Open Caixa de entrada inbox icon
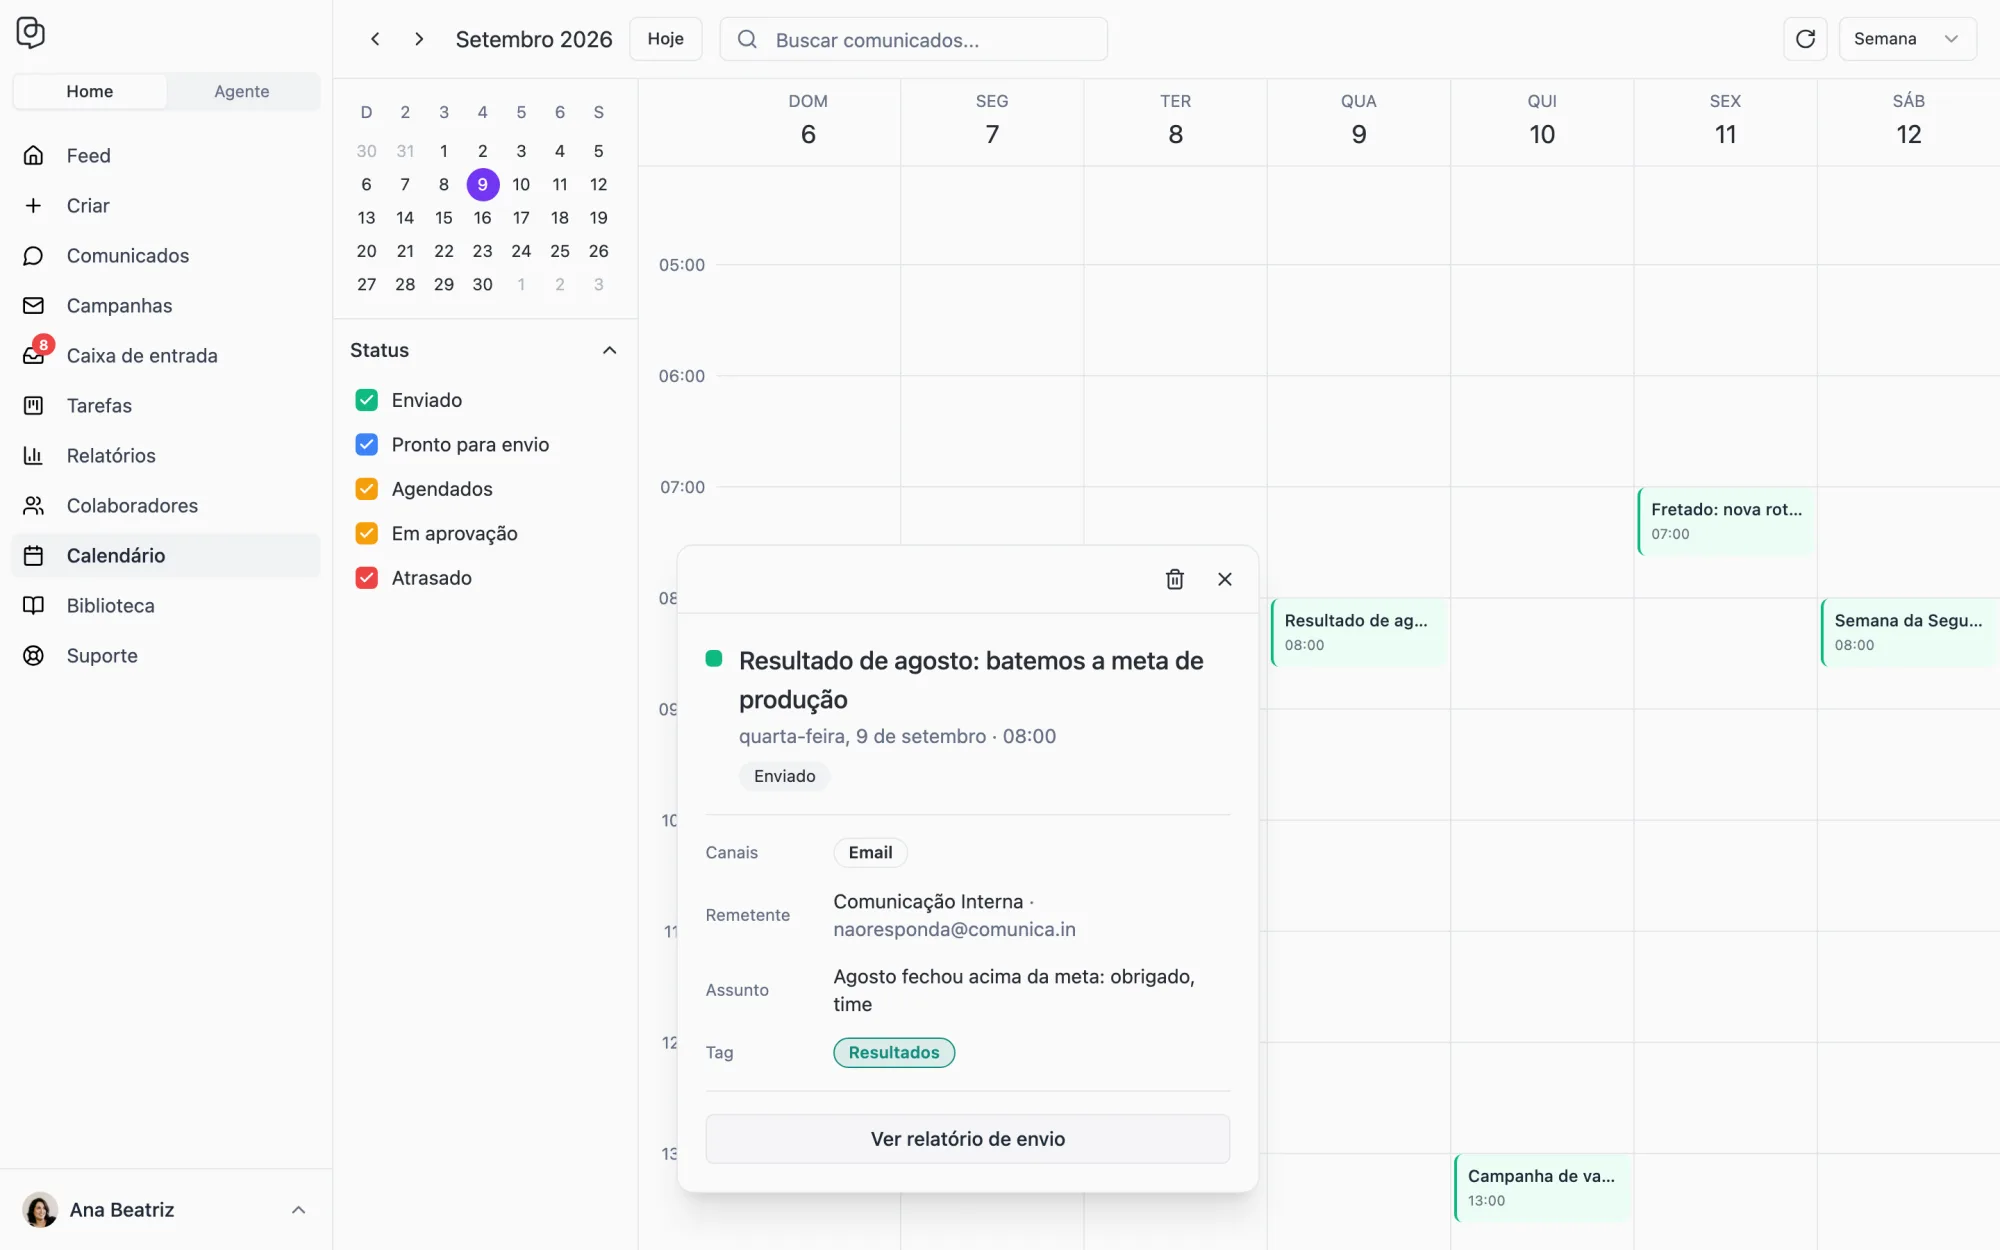This screenshot has width=2000, height=1250. pyautogui.click(x=33, y=356)
